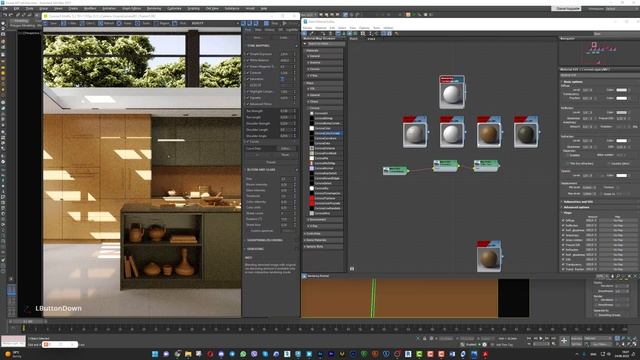The image size is (640, 360).
Task: Play the animation
Action: tap(541, 338)
